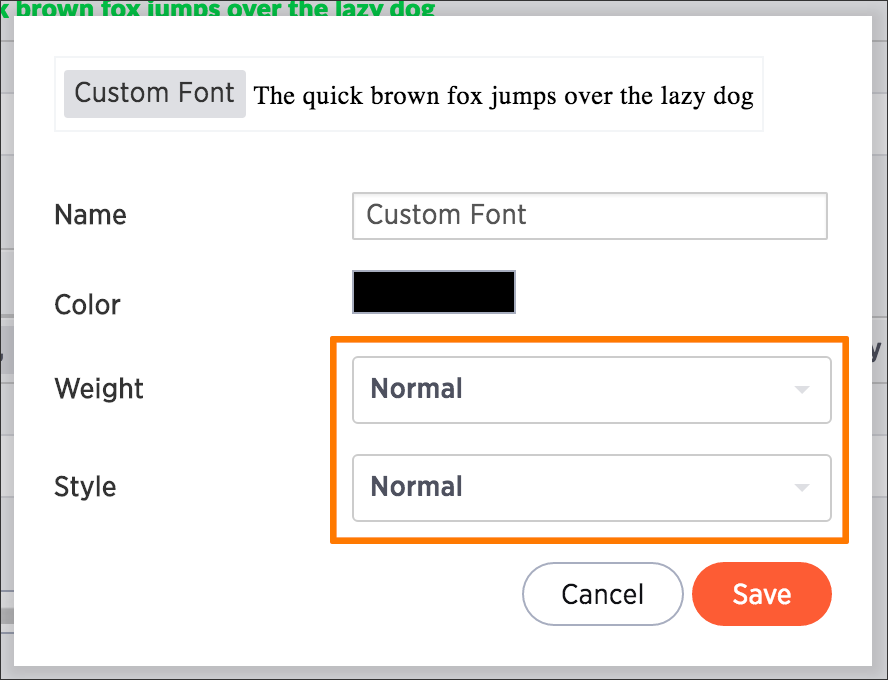Open the Weight dropdown set to Normal
Image resolution: width=888 pixels, height=680 pixels.
tap(591, 390)
